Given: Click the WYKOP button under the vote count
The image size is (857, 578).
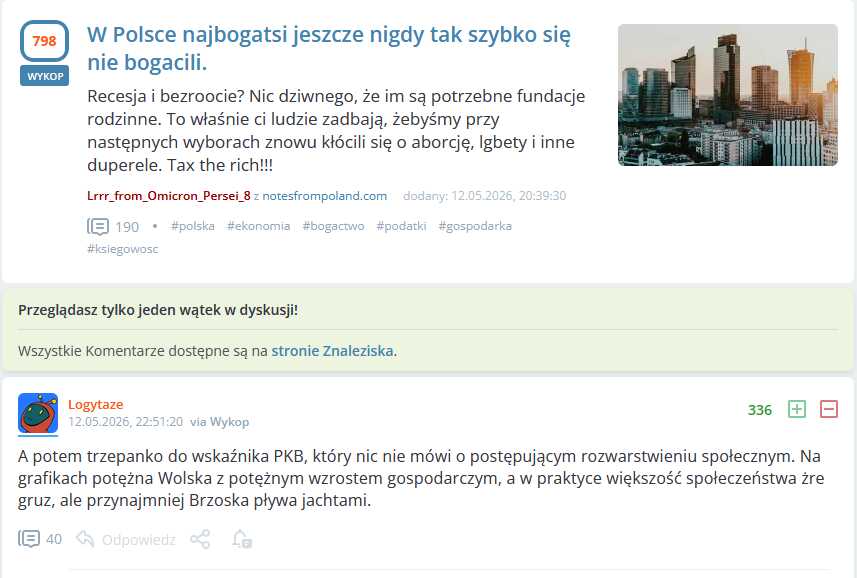Looking at the screenshot, I should tap(45, 76).
